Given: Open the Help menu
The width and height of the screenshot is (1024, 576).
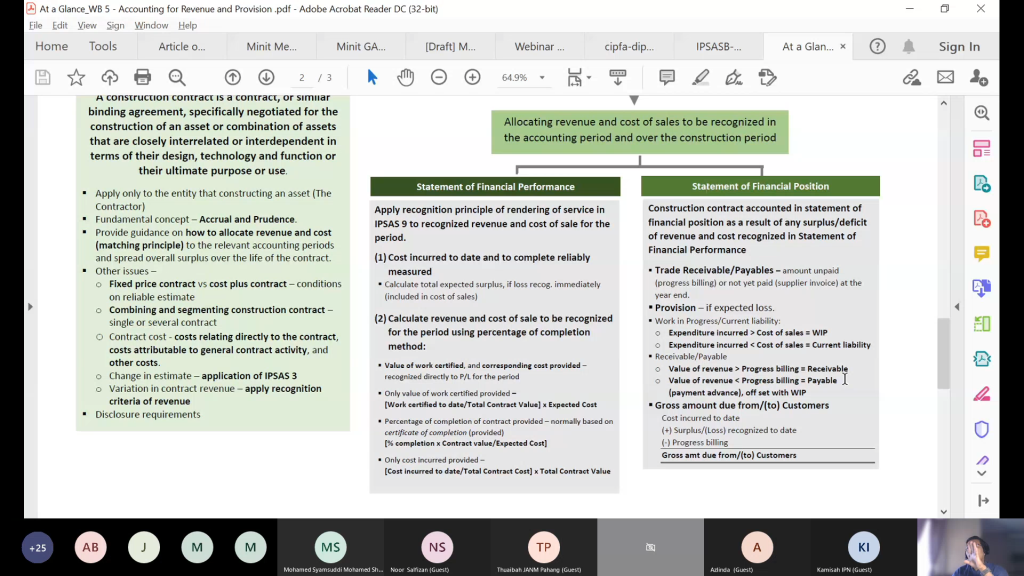Looking at the screenshot, I should click(x=187, y=25).
